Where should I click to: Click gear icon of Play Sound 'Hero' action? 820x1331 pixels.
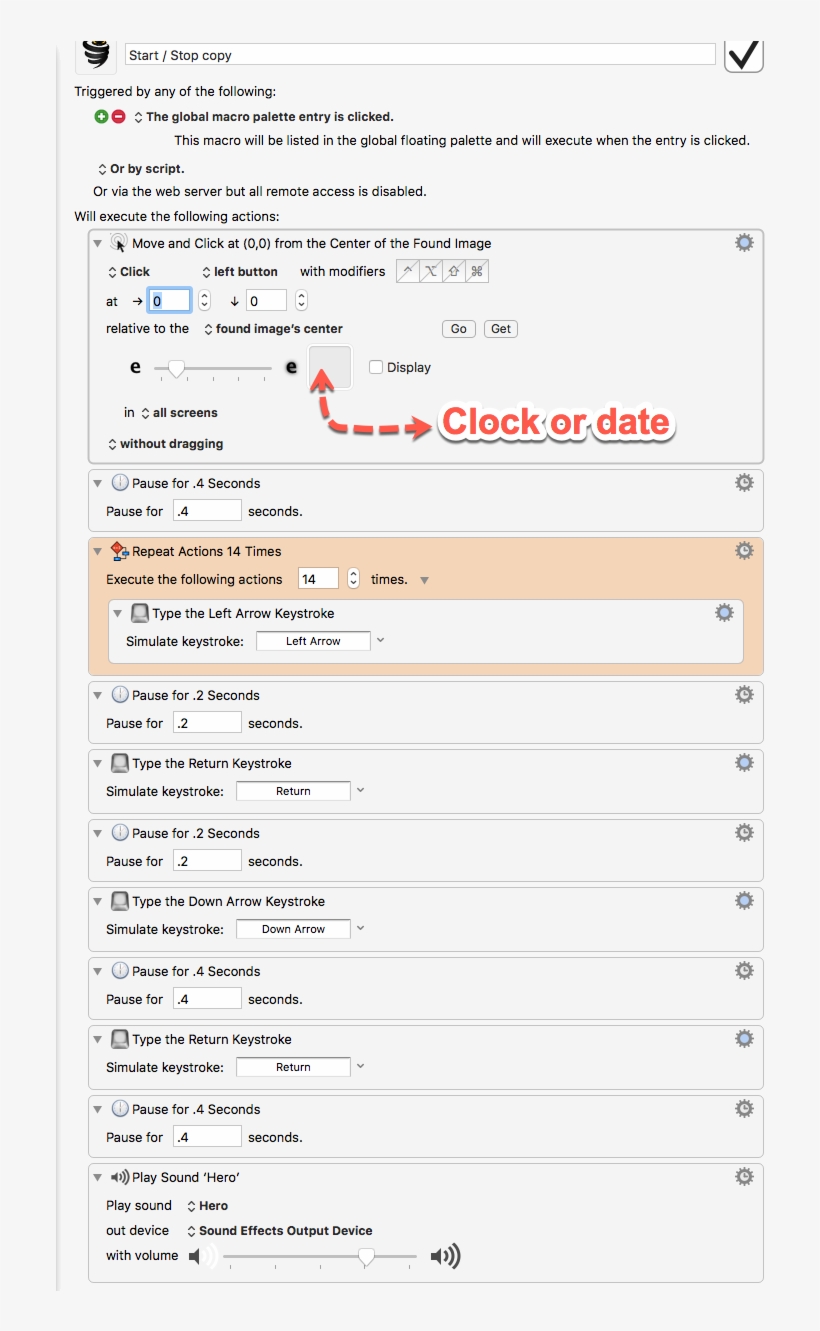(x=744, y=1177)
